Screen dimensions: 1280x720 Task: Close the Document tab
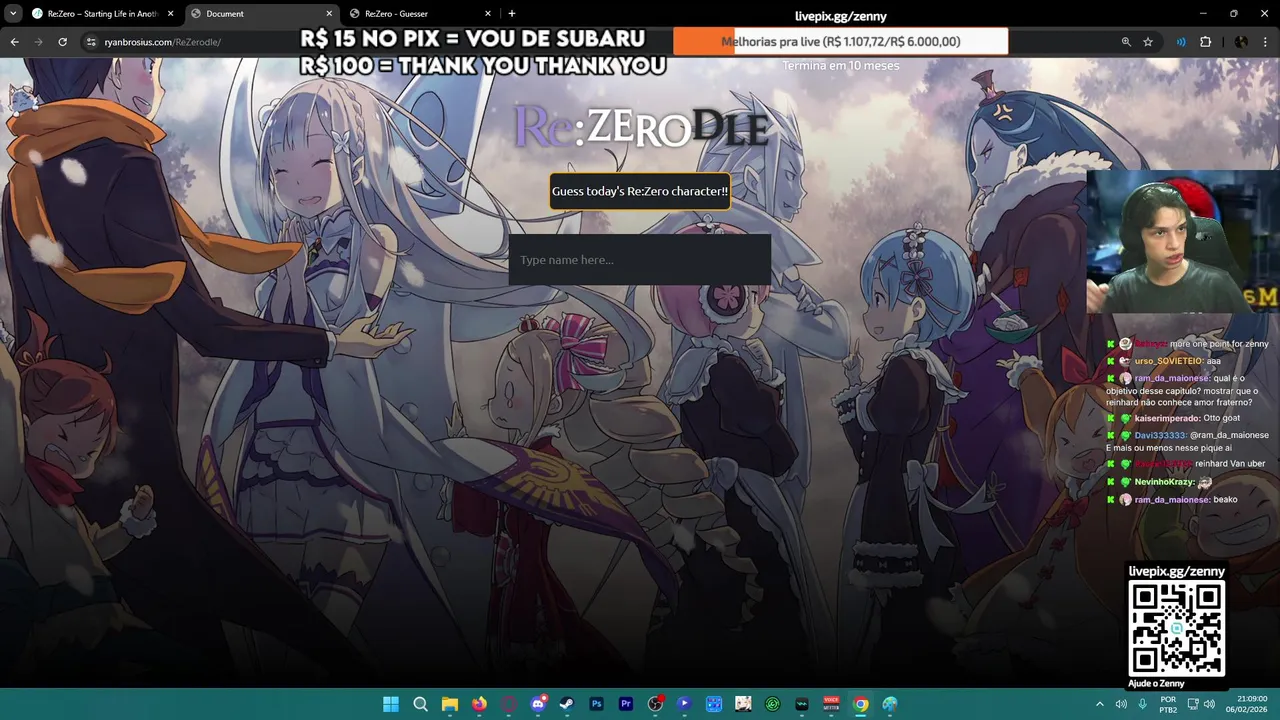click(x=329, y=14)
